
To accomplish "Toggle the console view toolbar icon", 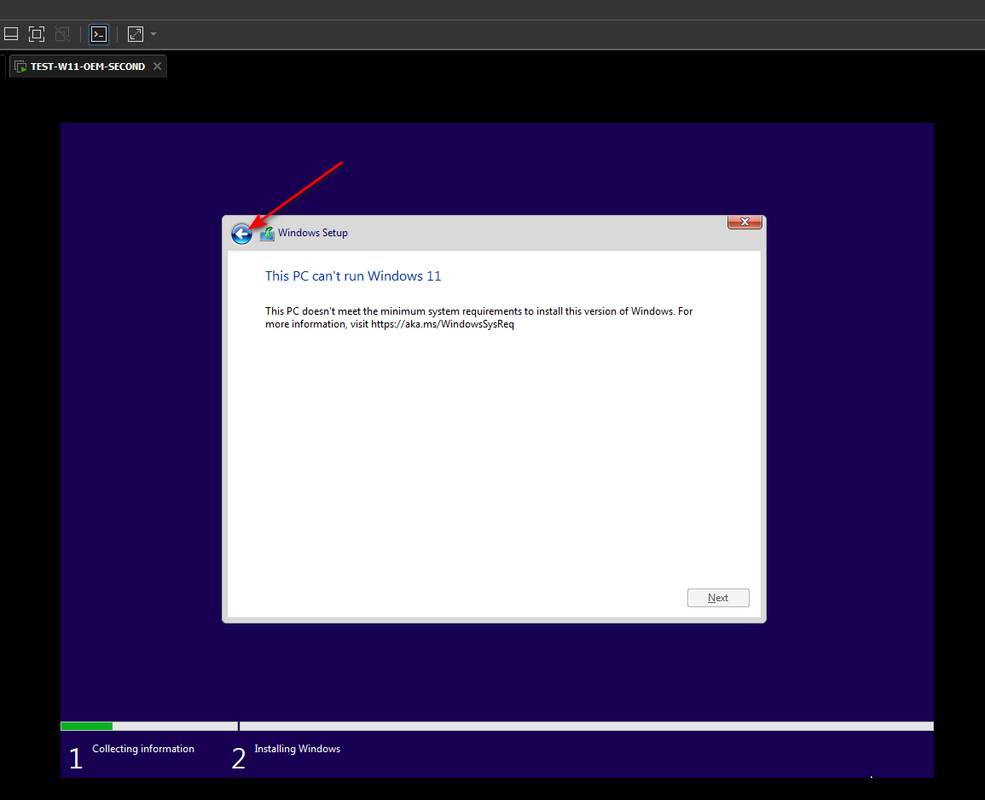I will (x=99, y=34).
